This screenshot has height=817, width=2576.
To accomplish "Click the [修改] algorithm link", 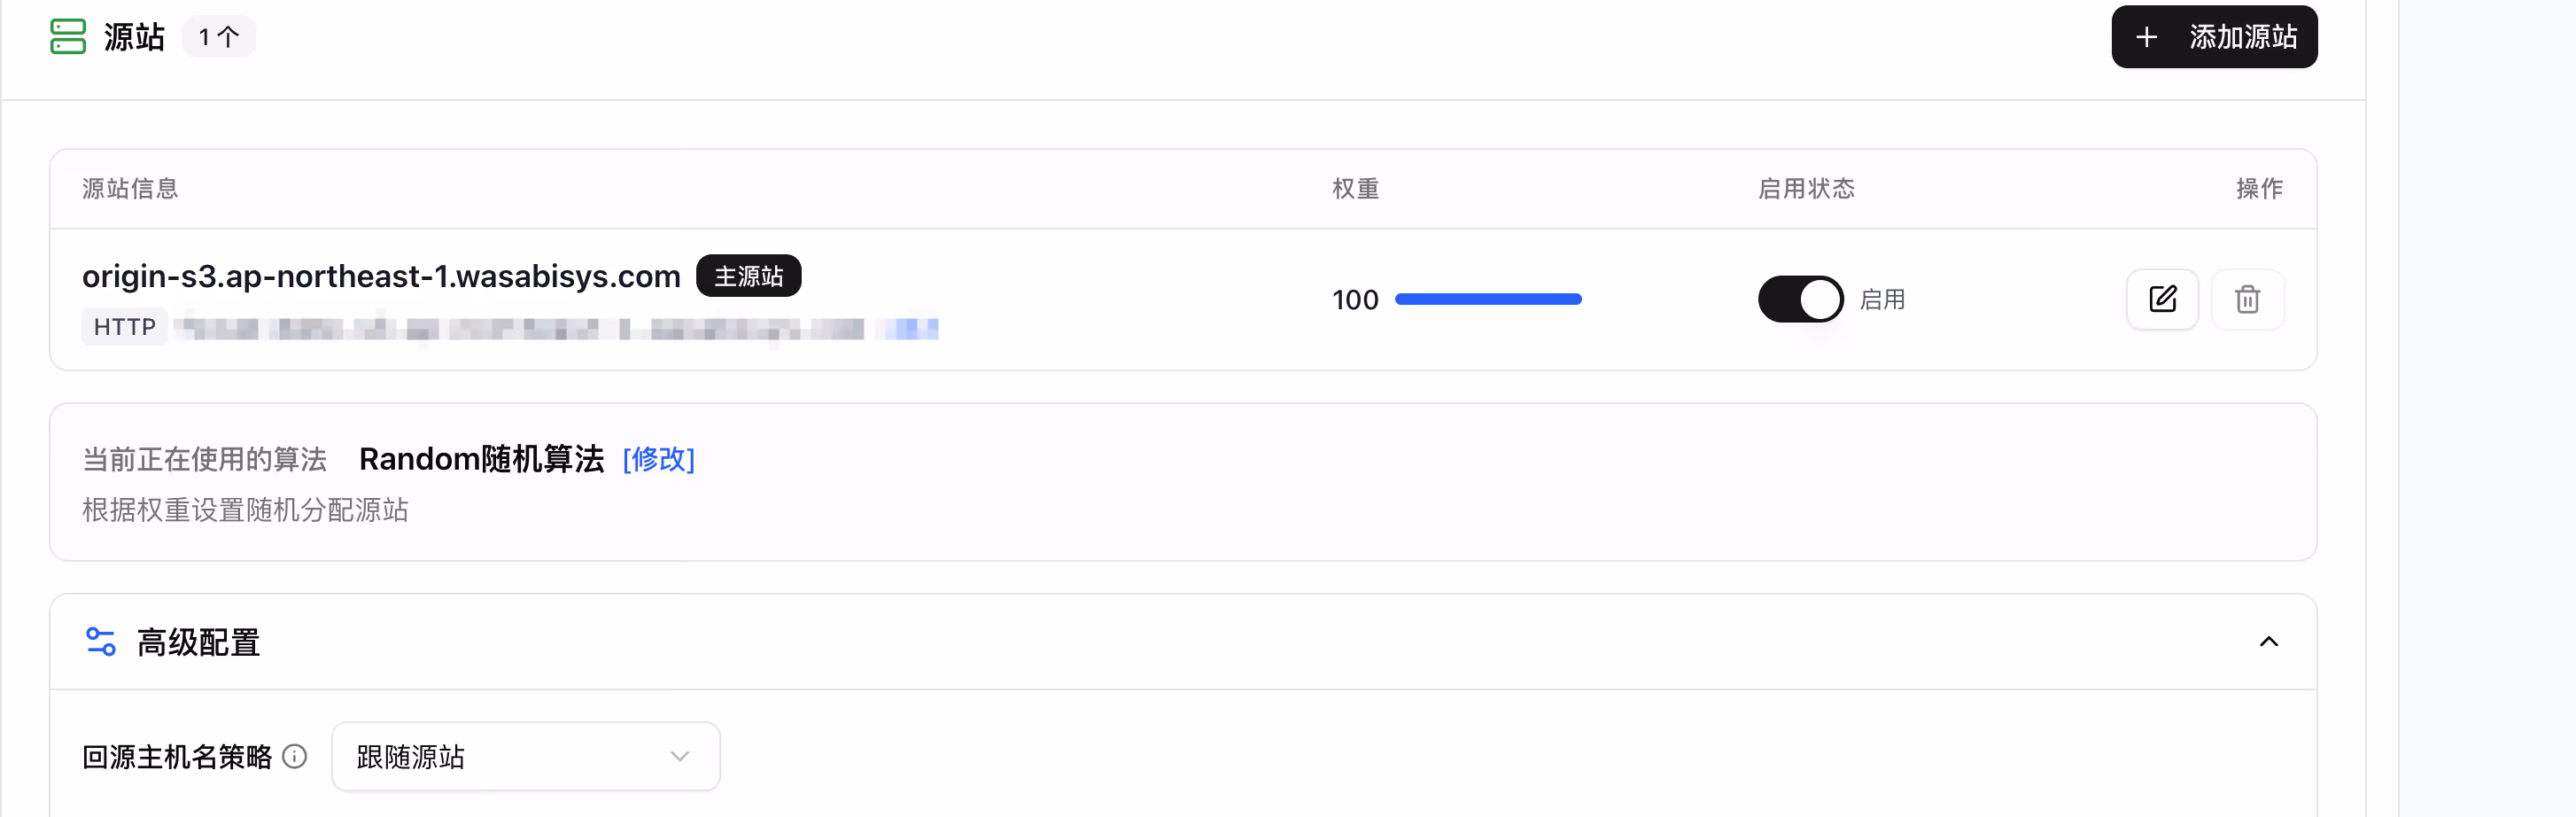I will tap(658, 459).
